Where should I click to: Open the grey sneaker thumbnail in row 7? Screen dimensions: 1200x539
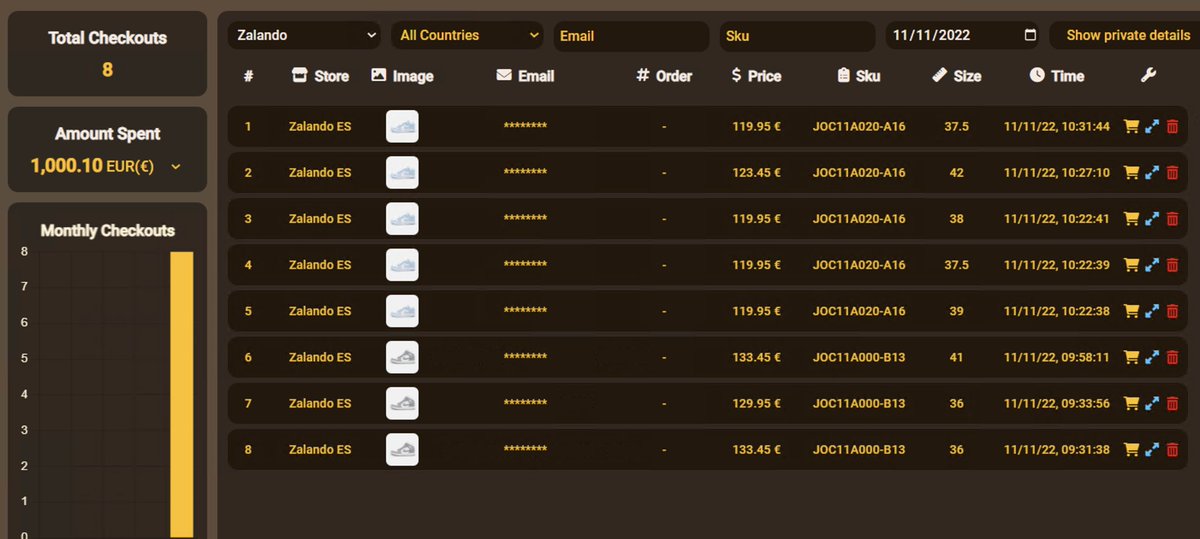click(402, 403)
